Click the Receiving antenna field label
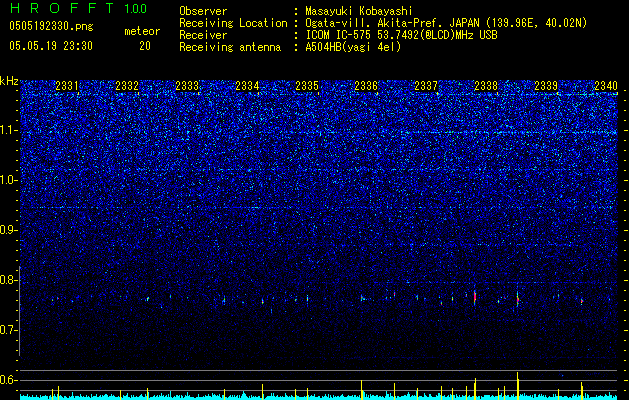This screenshot has width=629, height=400. click(x=230, y=47)
